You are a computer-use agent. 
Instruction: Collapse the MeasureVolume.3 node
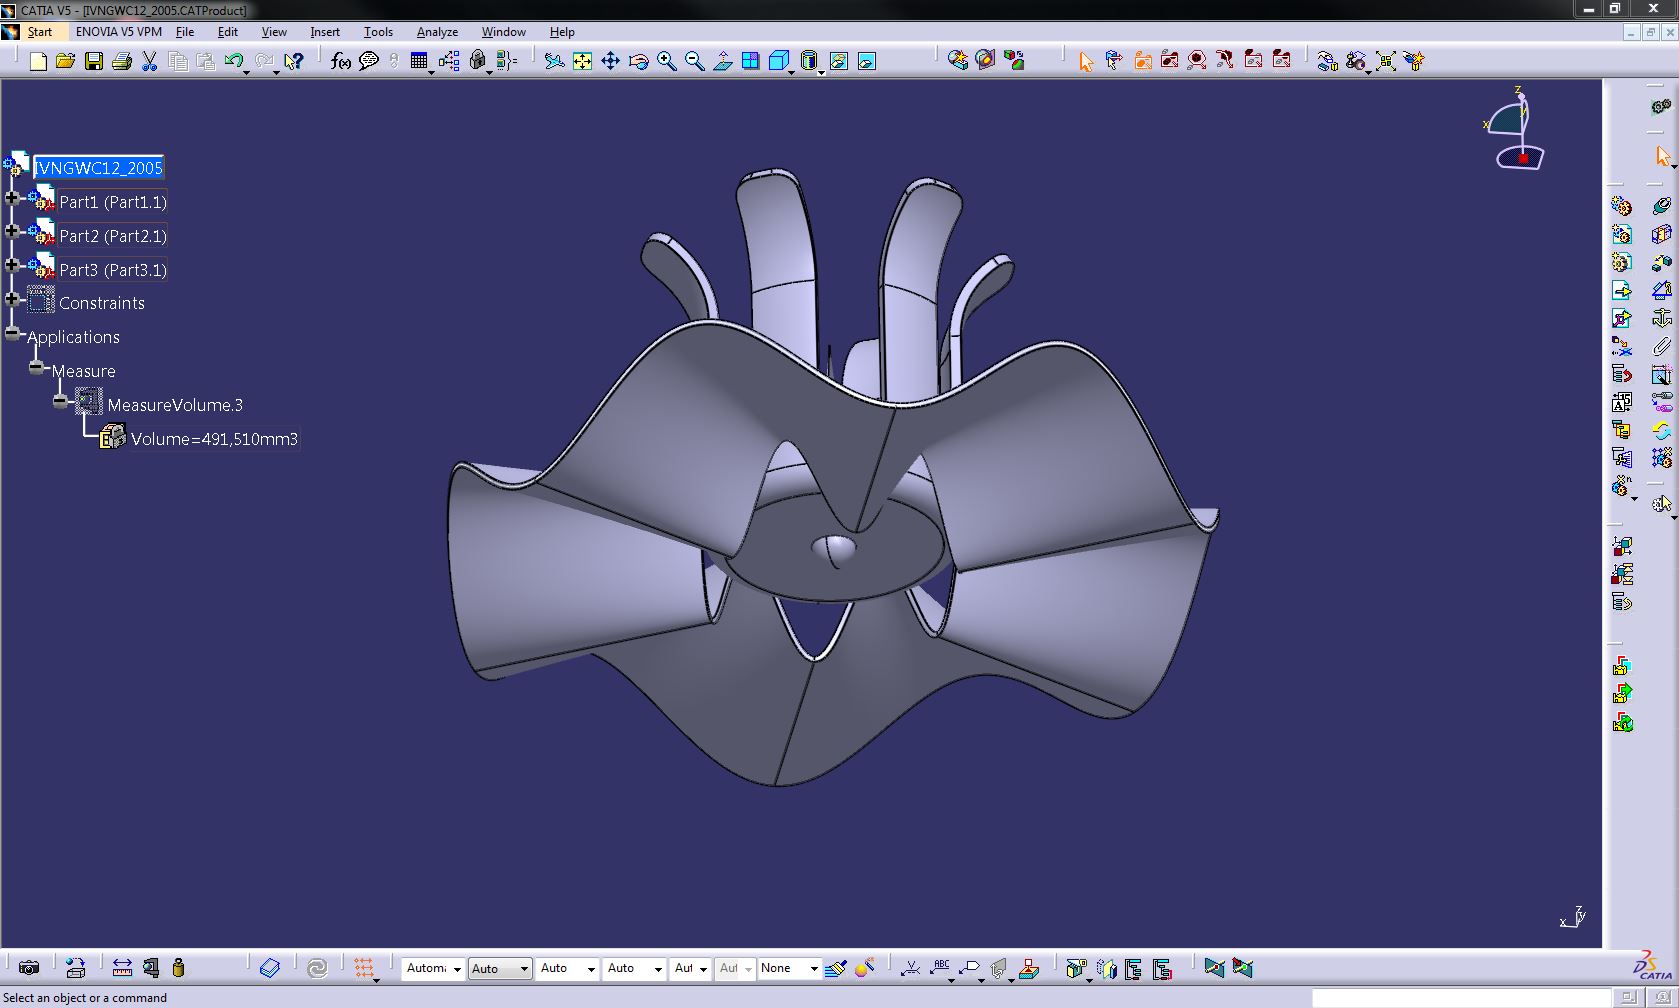[61, 401]
